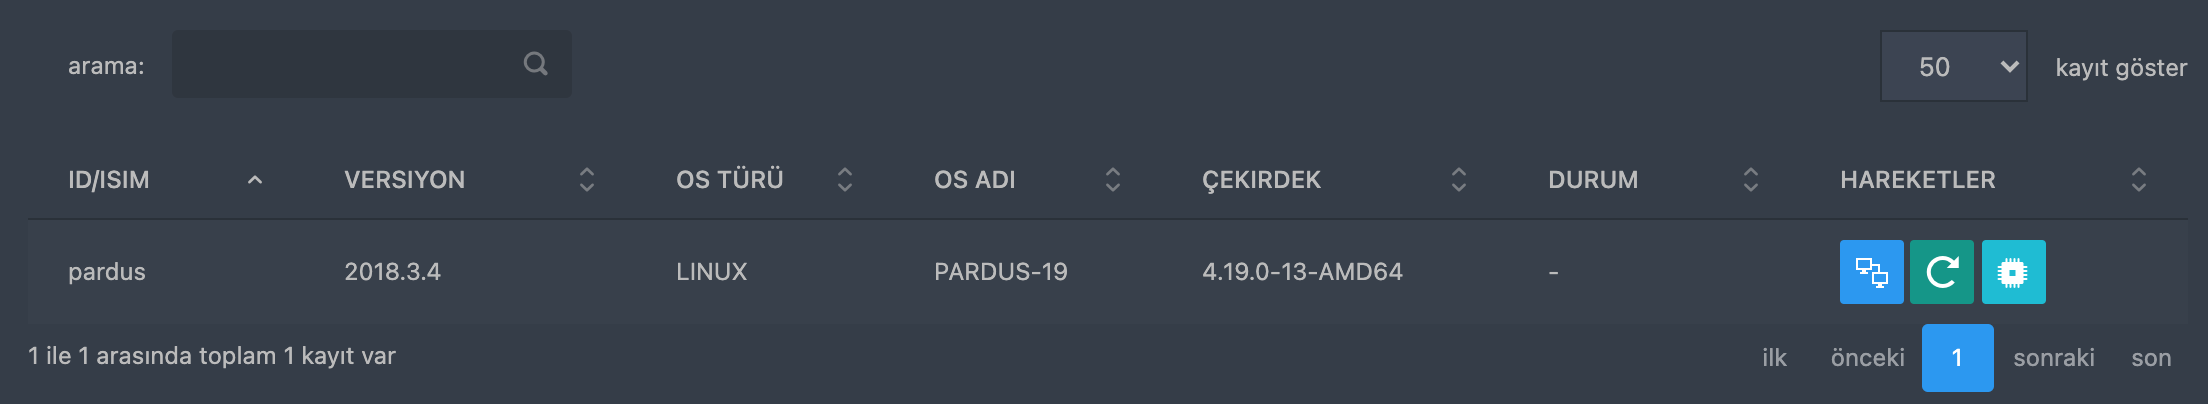Sort table by OS TÜRÜ column

point(845,180)
